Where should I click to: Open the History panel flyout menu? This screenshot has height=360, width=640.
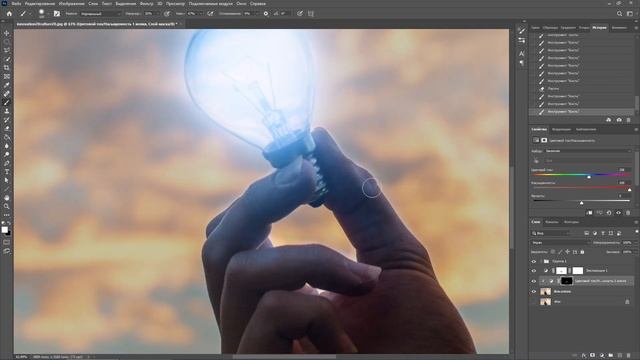[636, 28]
